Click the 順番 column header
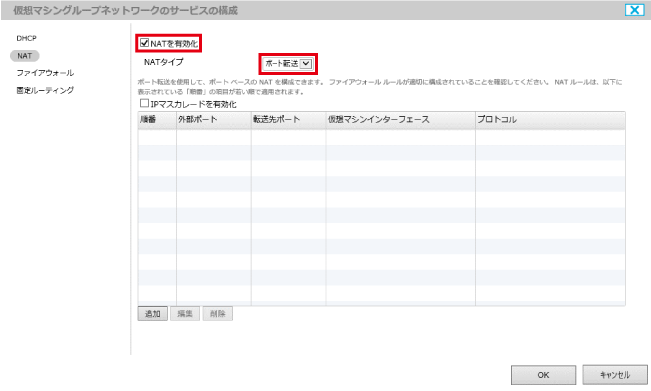The height and width of the screenshot is (391, 651). [157, 120]
